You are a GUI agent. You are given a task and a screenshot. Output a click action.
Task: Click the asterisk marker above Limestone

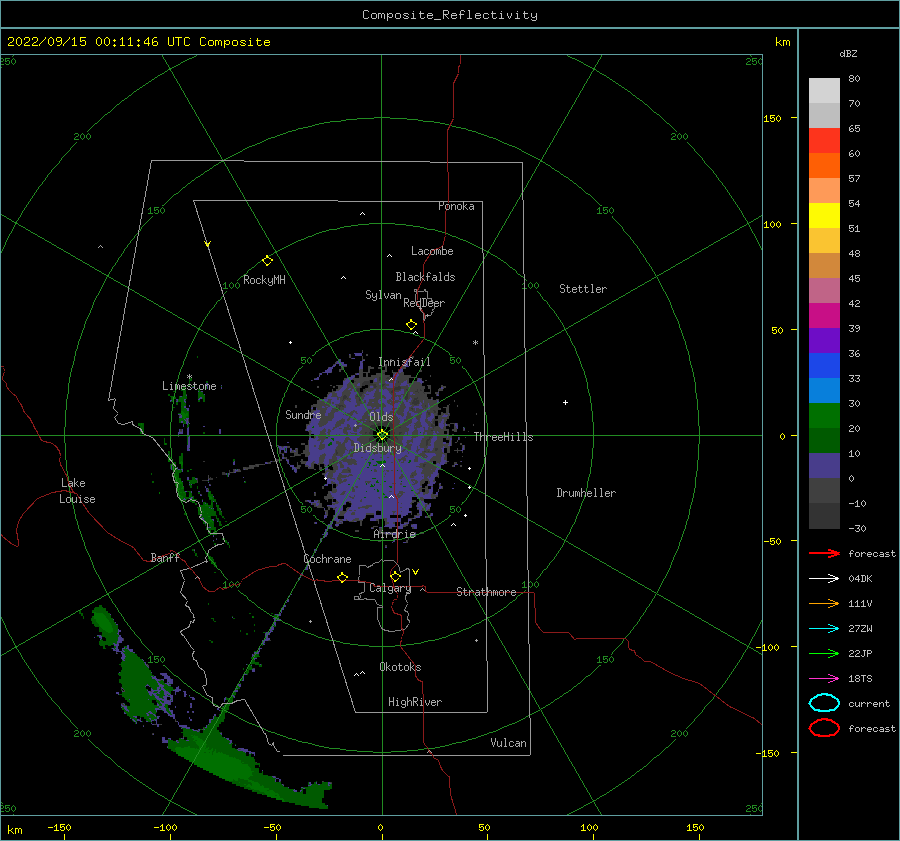[x=189, y=377]
